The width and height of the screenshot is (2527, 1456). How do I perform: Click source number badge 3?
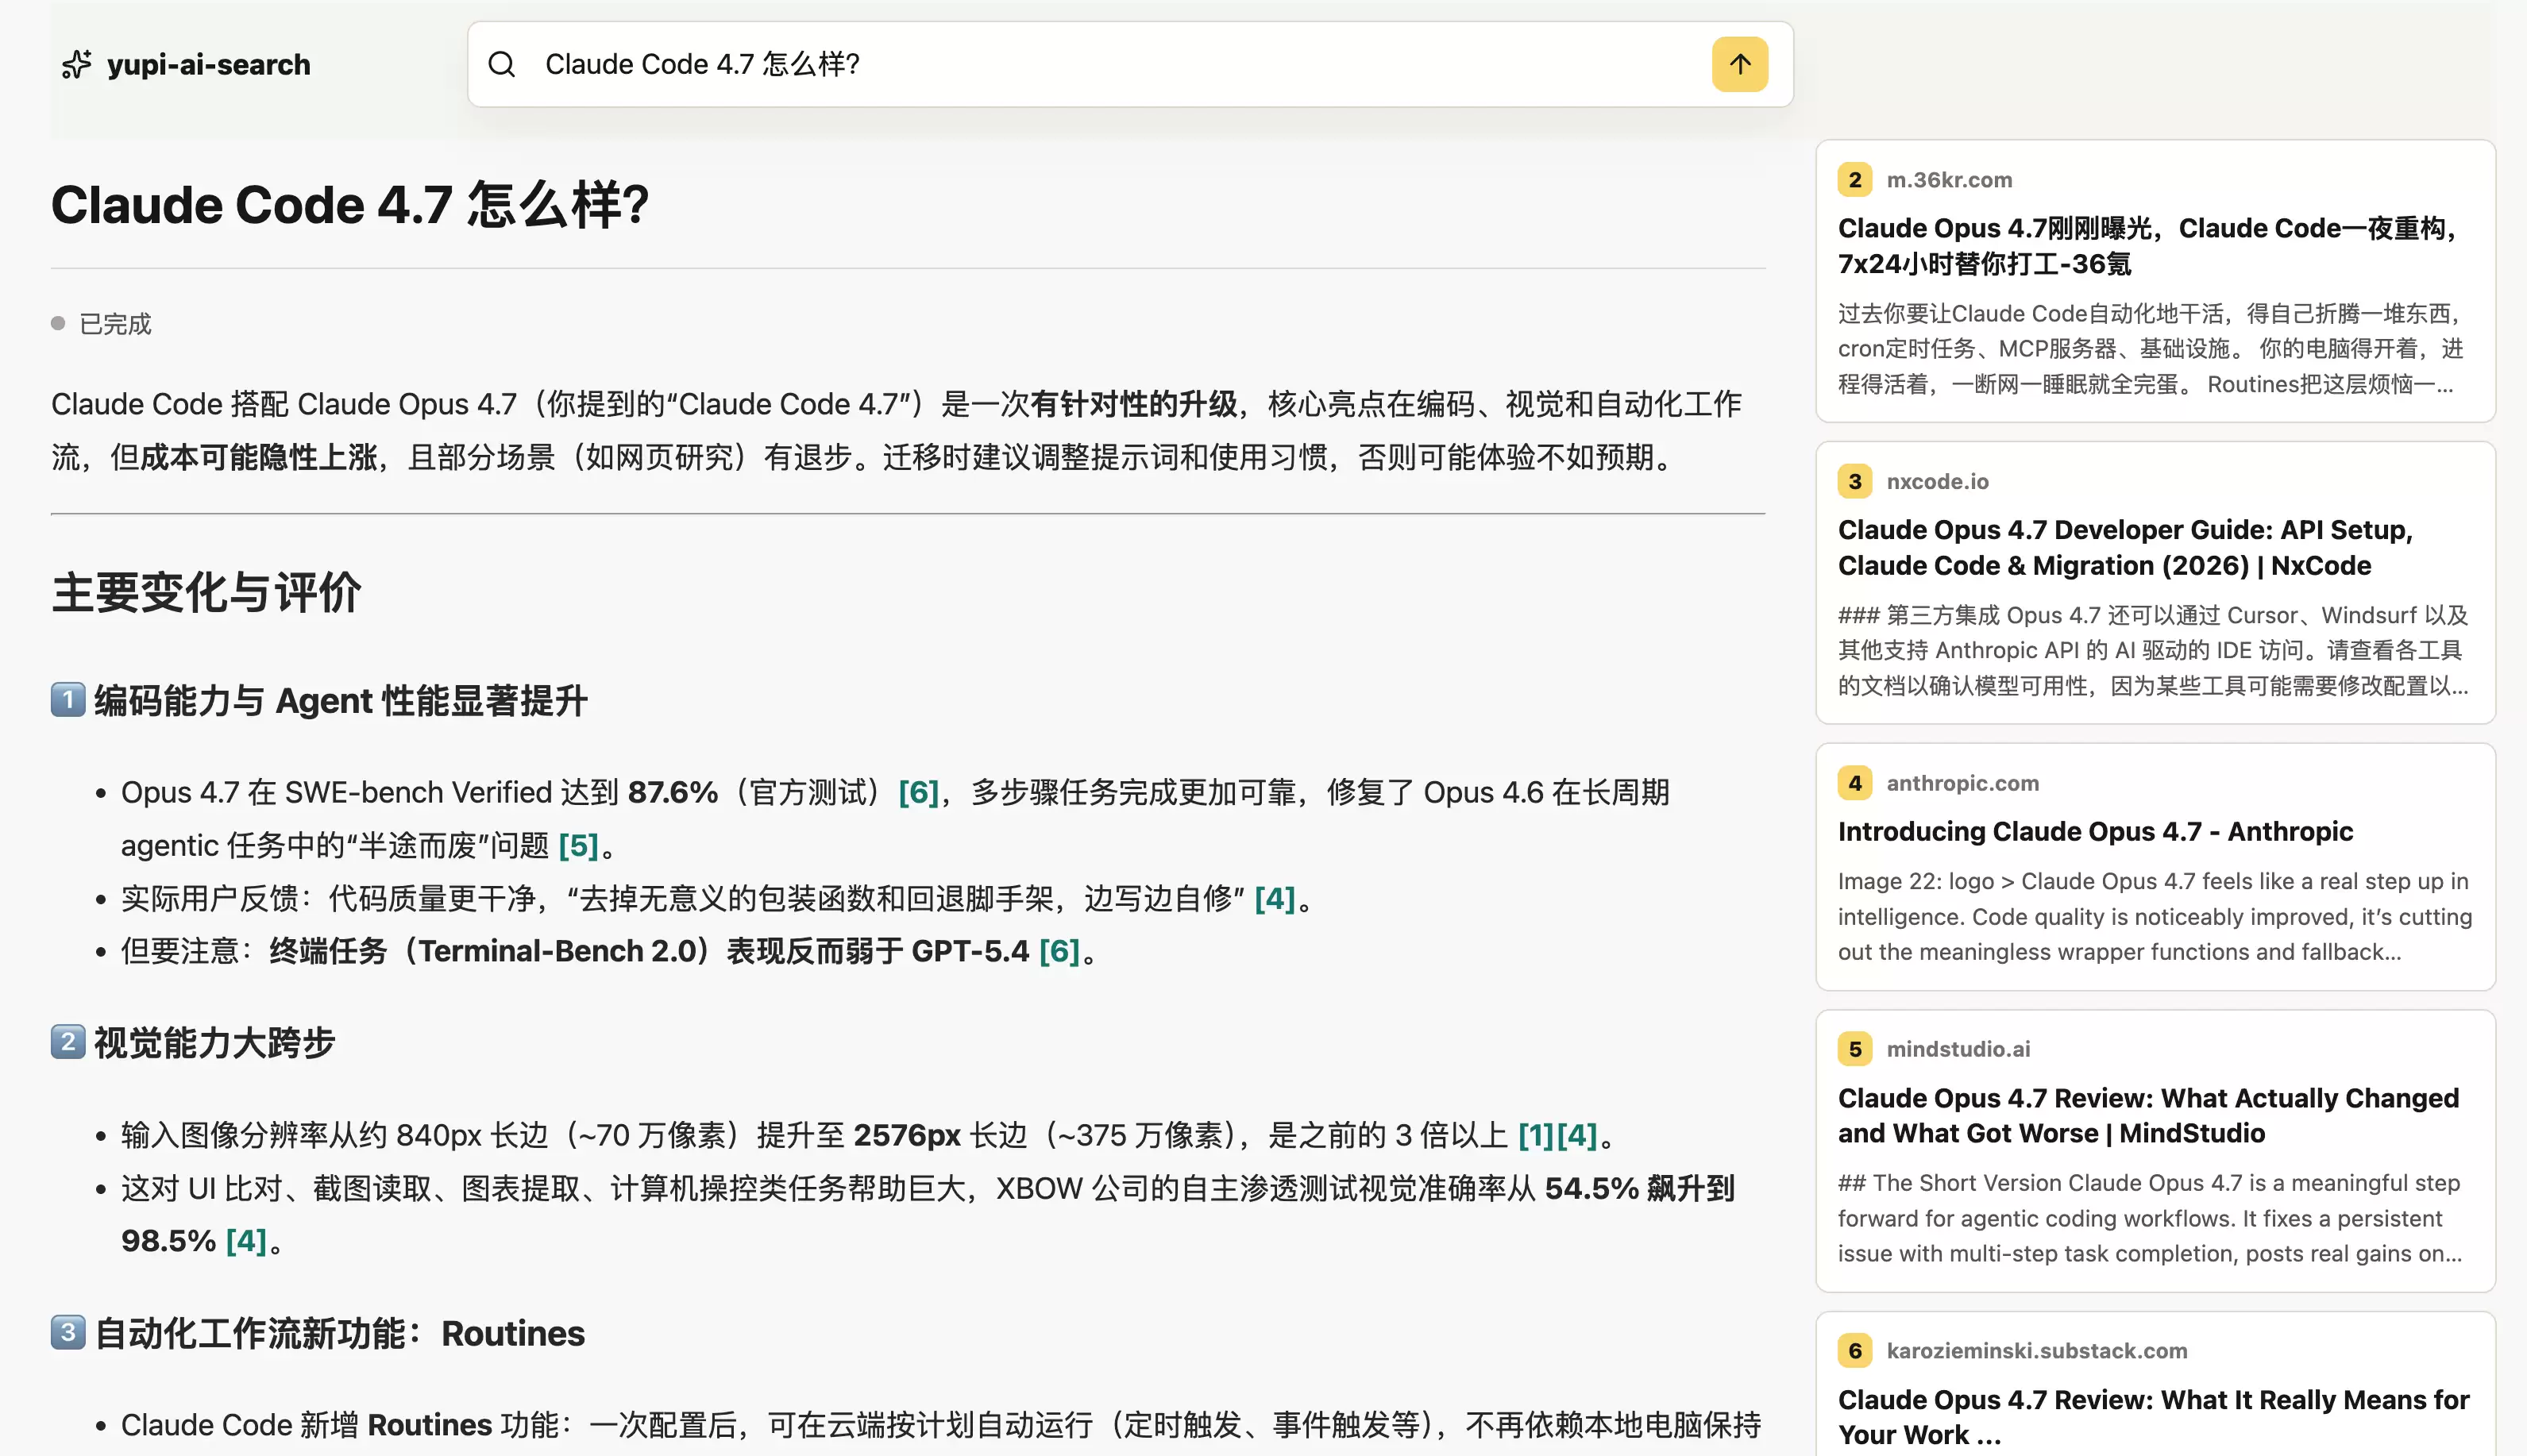click(1855, 481)
